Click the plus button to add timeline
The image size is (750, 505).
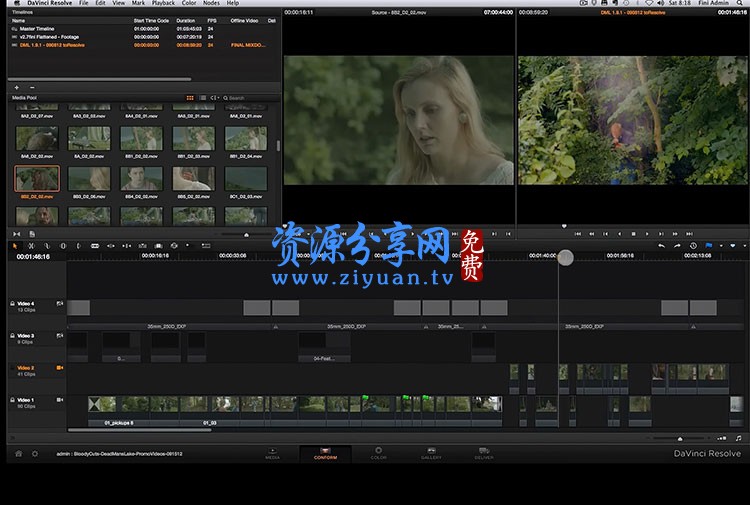tap(17, 88)
